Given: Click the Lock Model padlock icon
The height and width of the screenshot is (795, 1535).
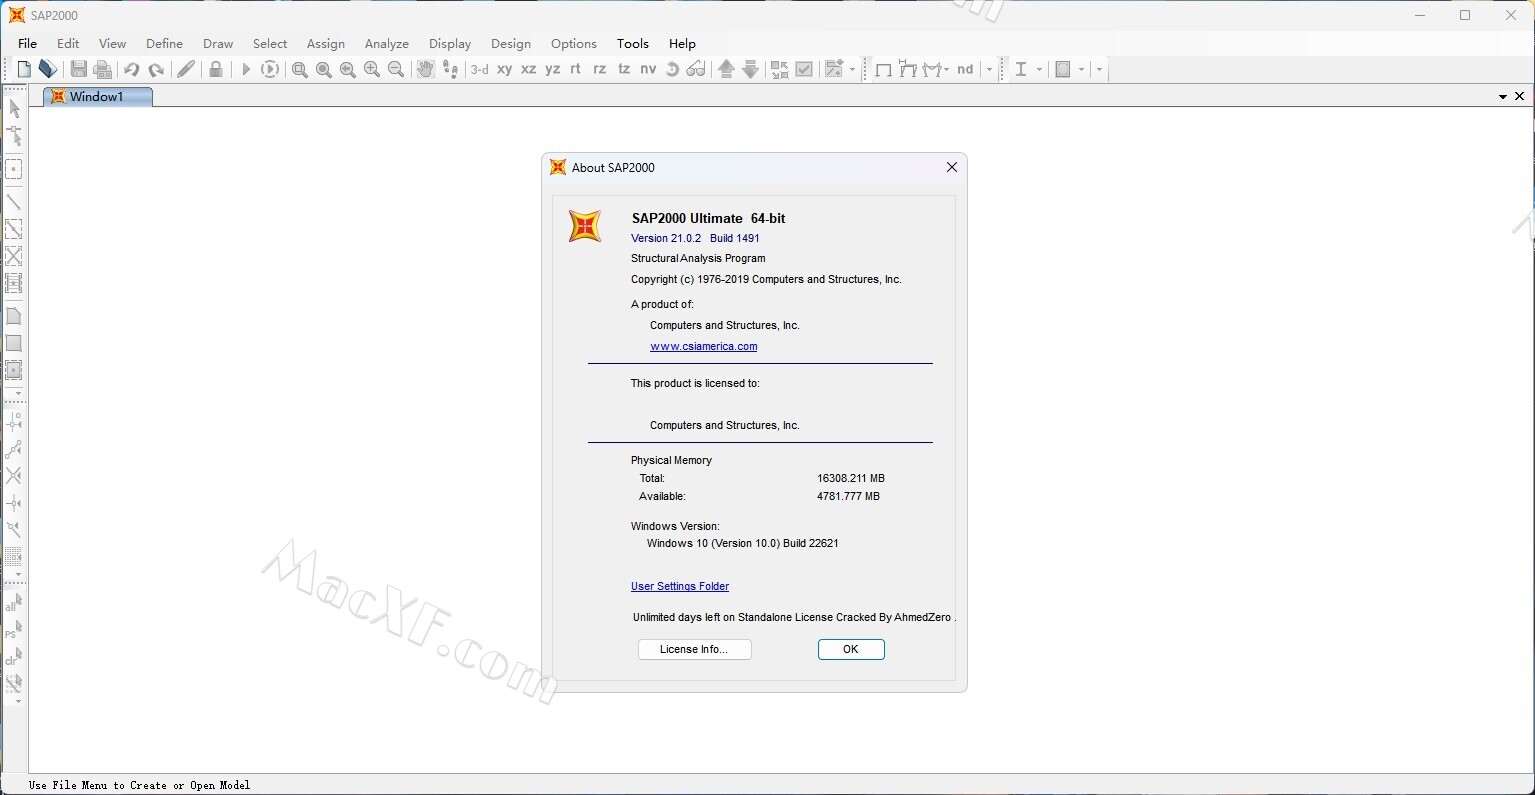Looking at the screenshot, I should (215, 69).
